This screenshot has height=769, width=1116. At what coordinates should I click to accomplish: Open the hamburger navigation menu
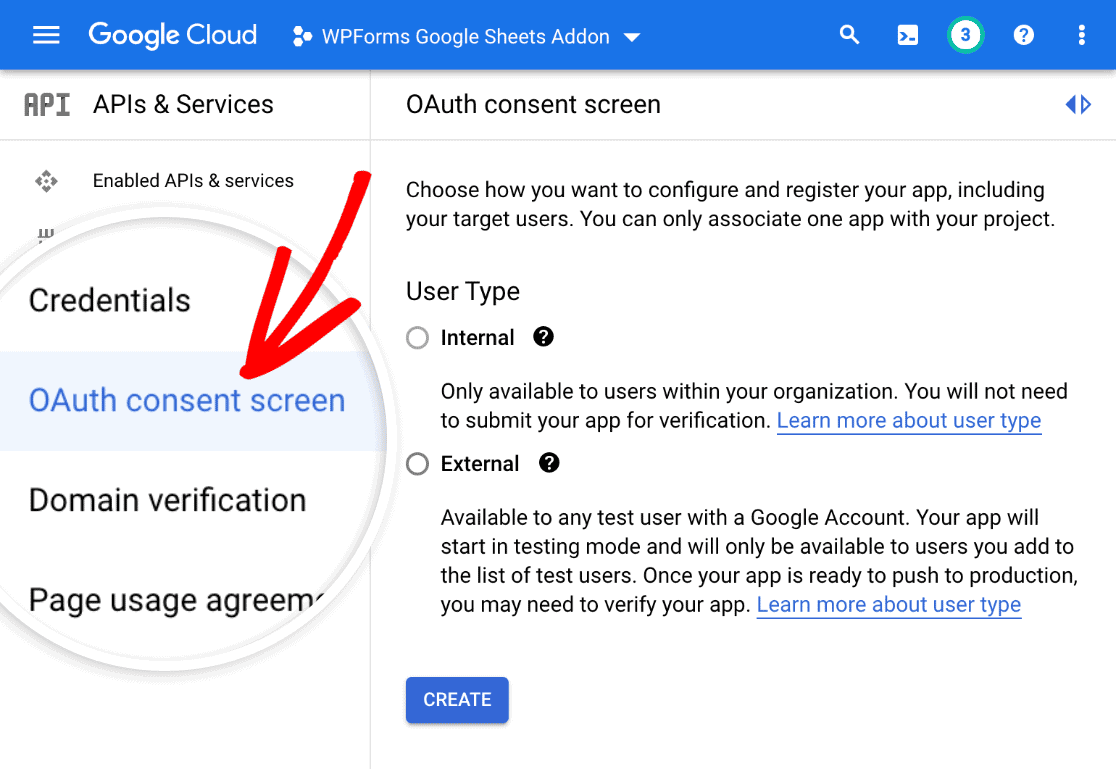pyautogui.click(x=46, y=35)
